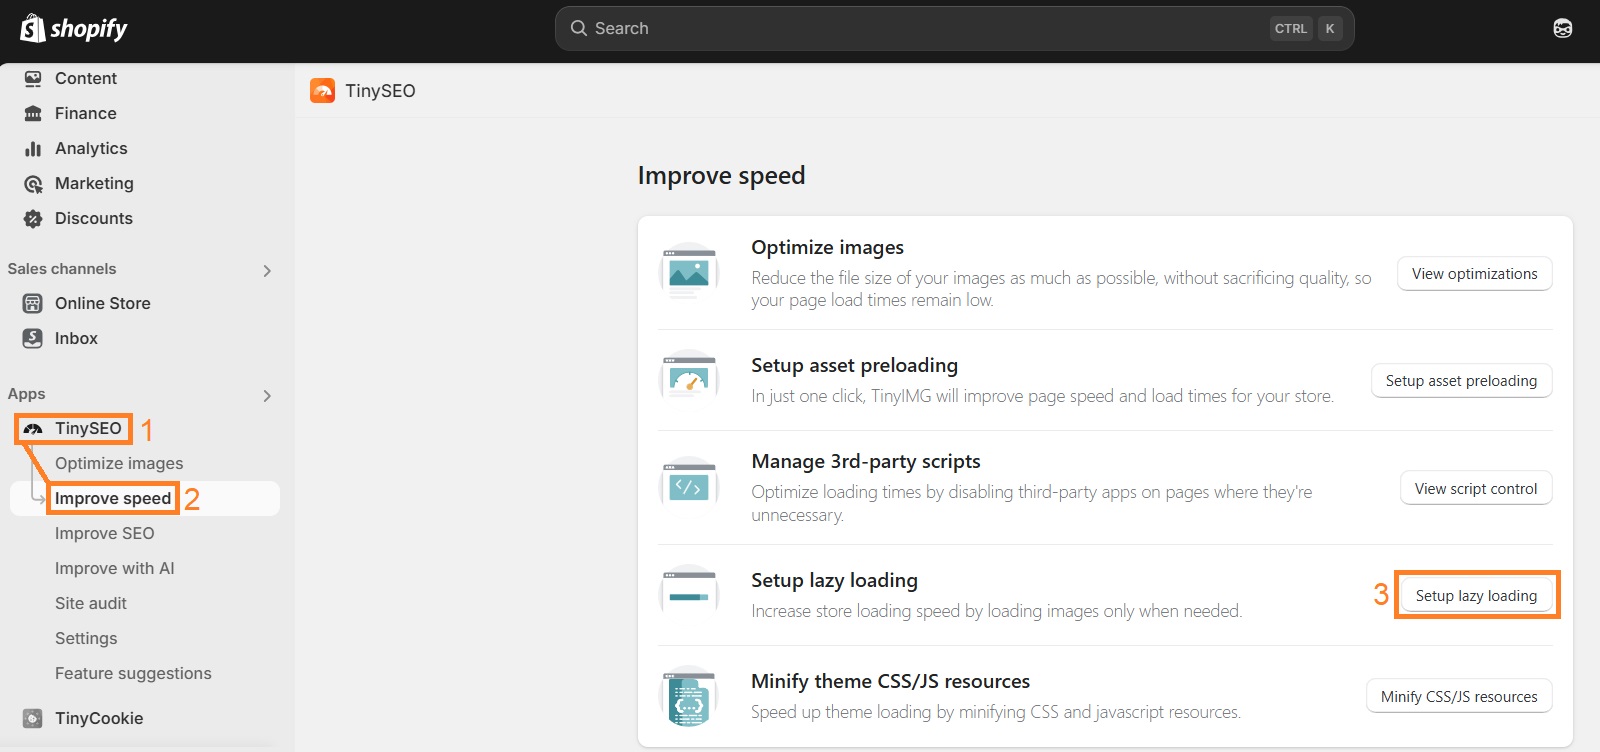Click the Setup lazy loading button
The height and width of the screenshot is (752, 1600).
[1476, 596]
